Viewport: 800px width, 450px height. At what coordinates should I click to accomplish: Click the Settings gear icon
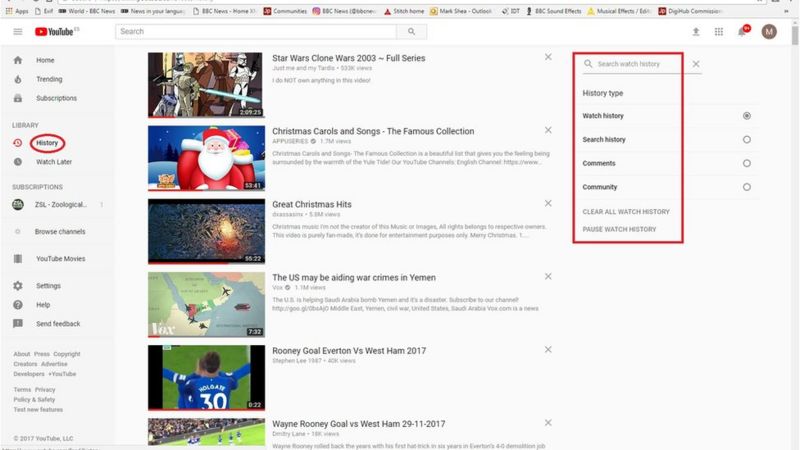[x=18, y=286]
